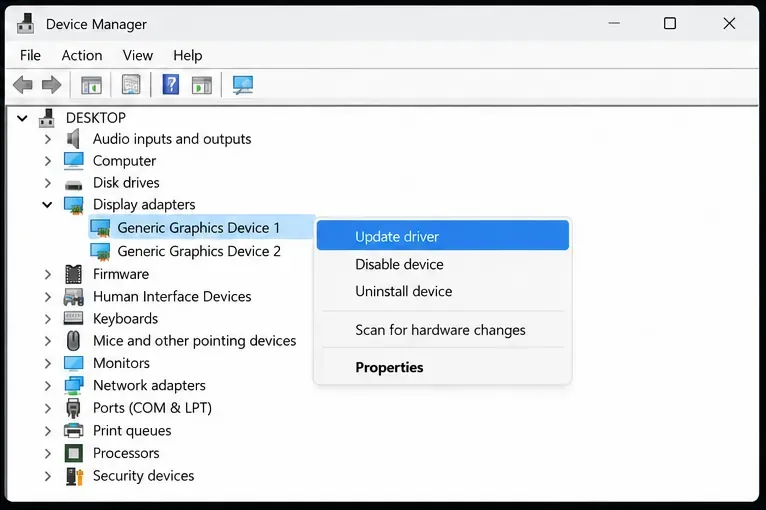Click the Generic Graphics Device 2 icon
This screenshot has height=510, width=766.
coord(101,252)
